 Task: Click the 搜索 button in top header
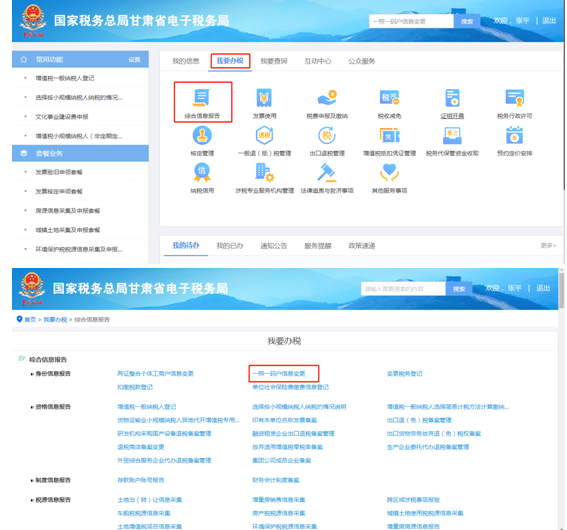point(467,21)
